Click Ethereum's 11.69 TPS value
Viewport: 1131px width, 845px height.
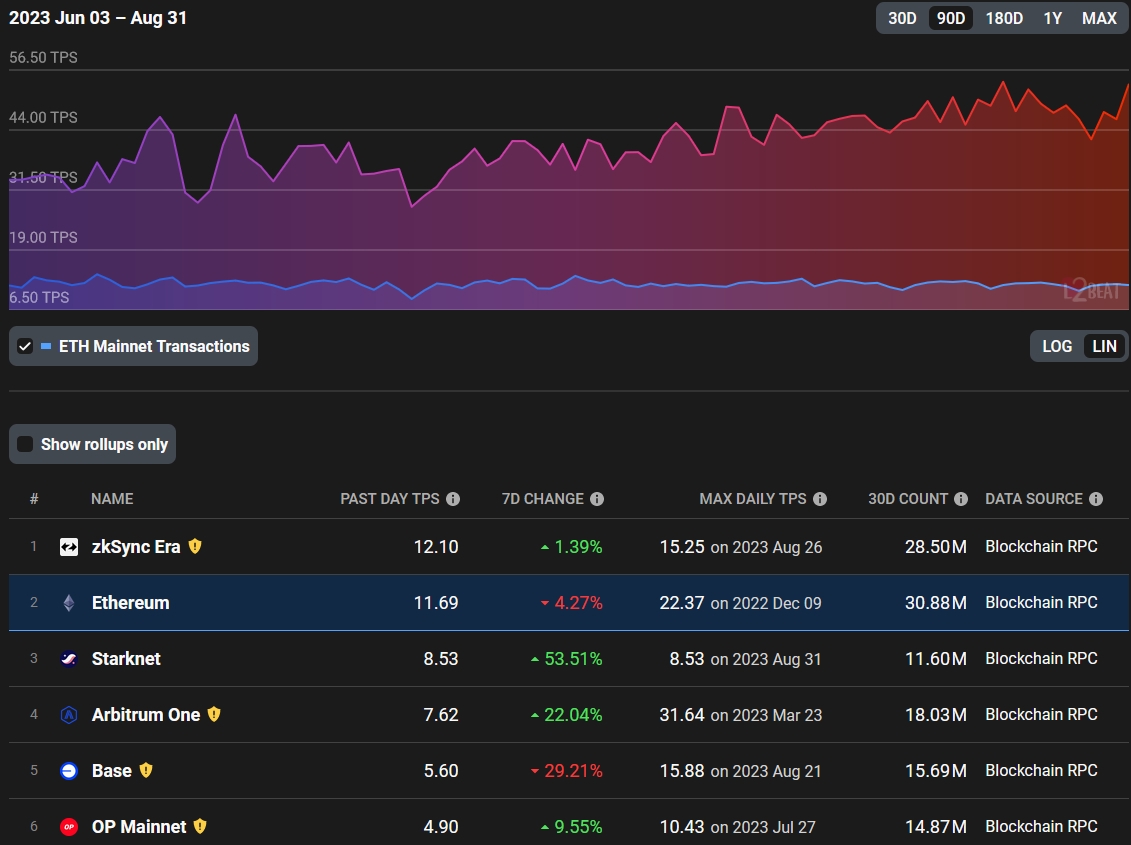point(436,603)
